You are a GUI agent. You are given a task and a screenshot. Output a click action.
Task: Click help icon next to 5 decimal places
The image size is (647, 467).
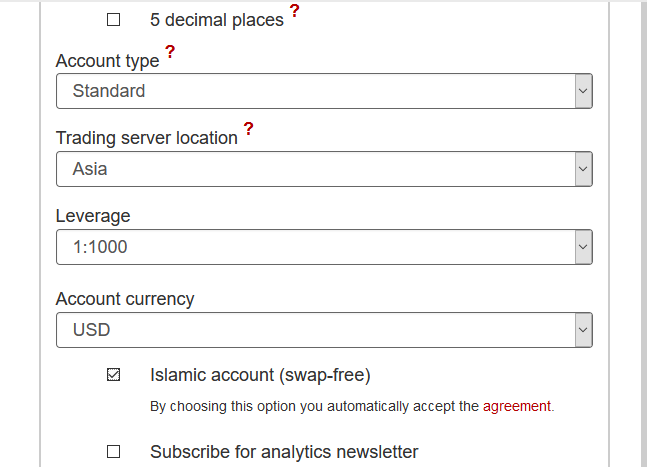(294, 10)
